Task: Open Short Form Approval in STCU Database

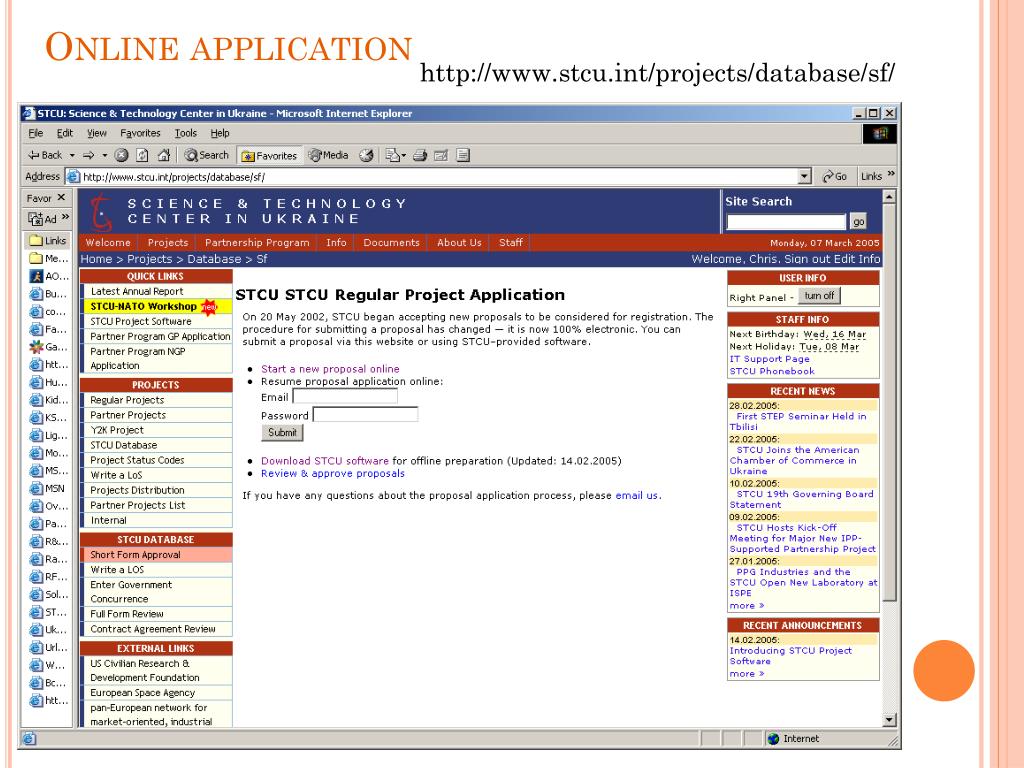Action: [155, 554]
